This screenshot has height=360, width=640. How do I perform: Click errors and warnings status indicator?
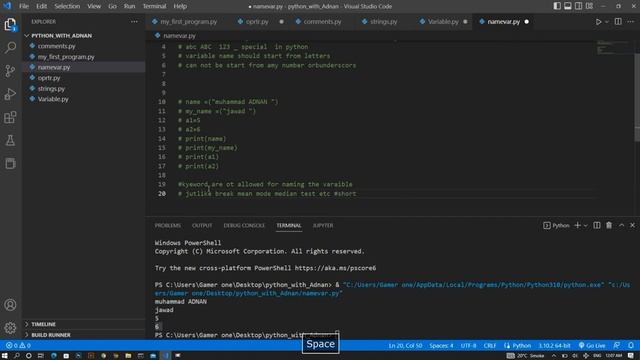[x=18, y=345]
